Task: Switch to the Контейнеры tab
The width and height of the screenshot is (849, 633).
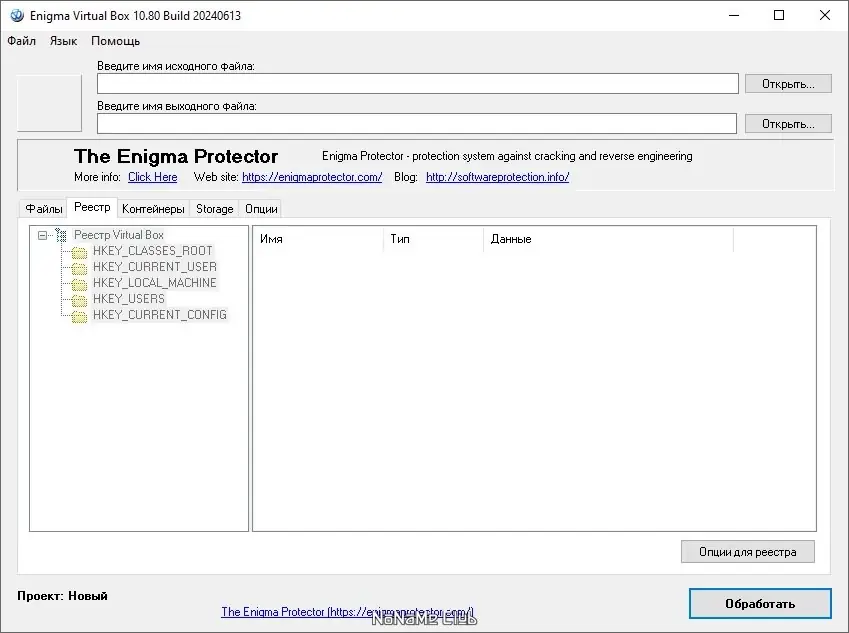Action: (153, 209)
